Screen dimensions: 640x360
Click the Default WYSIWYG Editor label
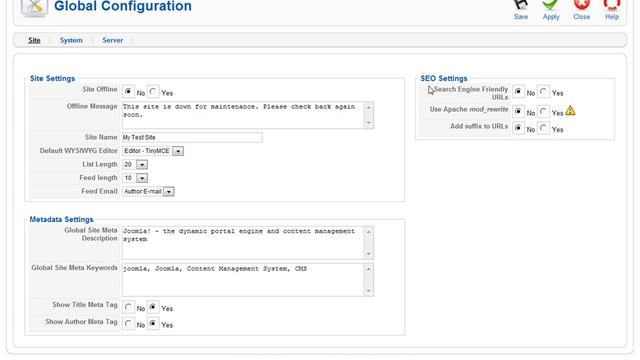coord(78,151)
